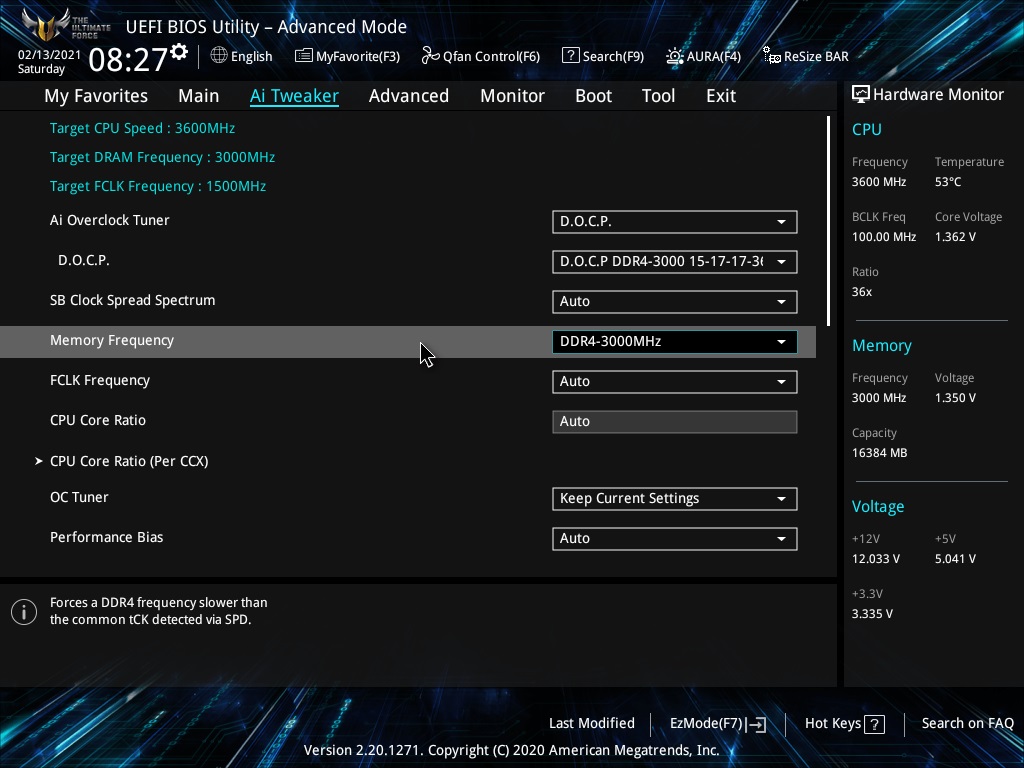Expand CPU Core Ratio (Per CCX) submenu
This screenshot has height=768, width=1024.
point(129,461)
